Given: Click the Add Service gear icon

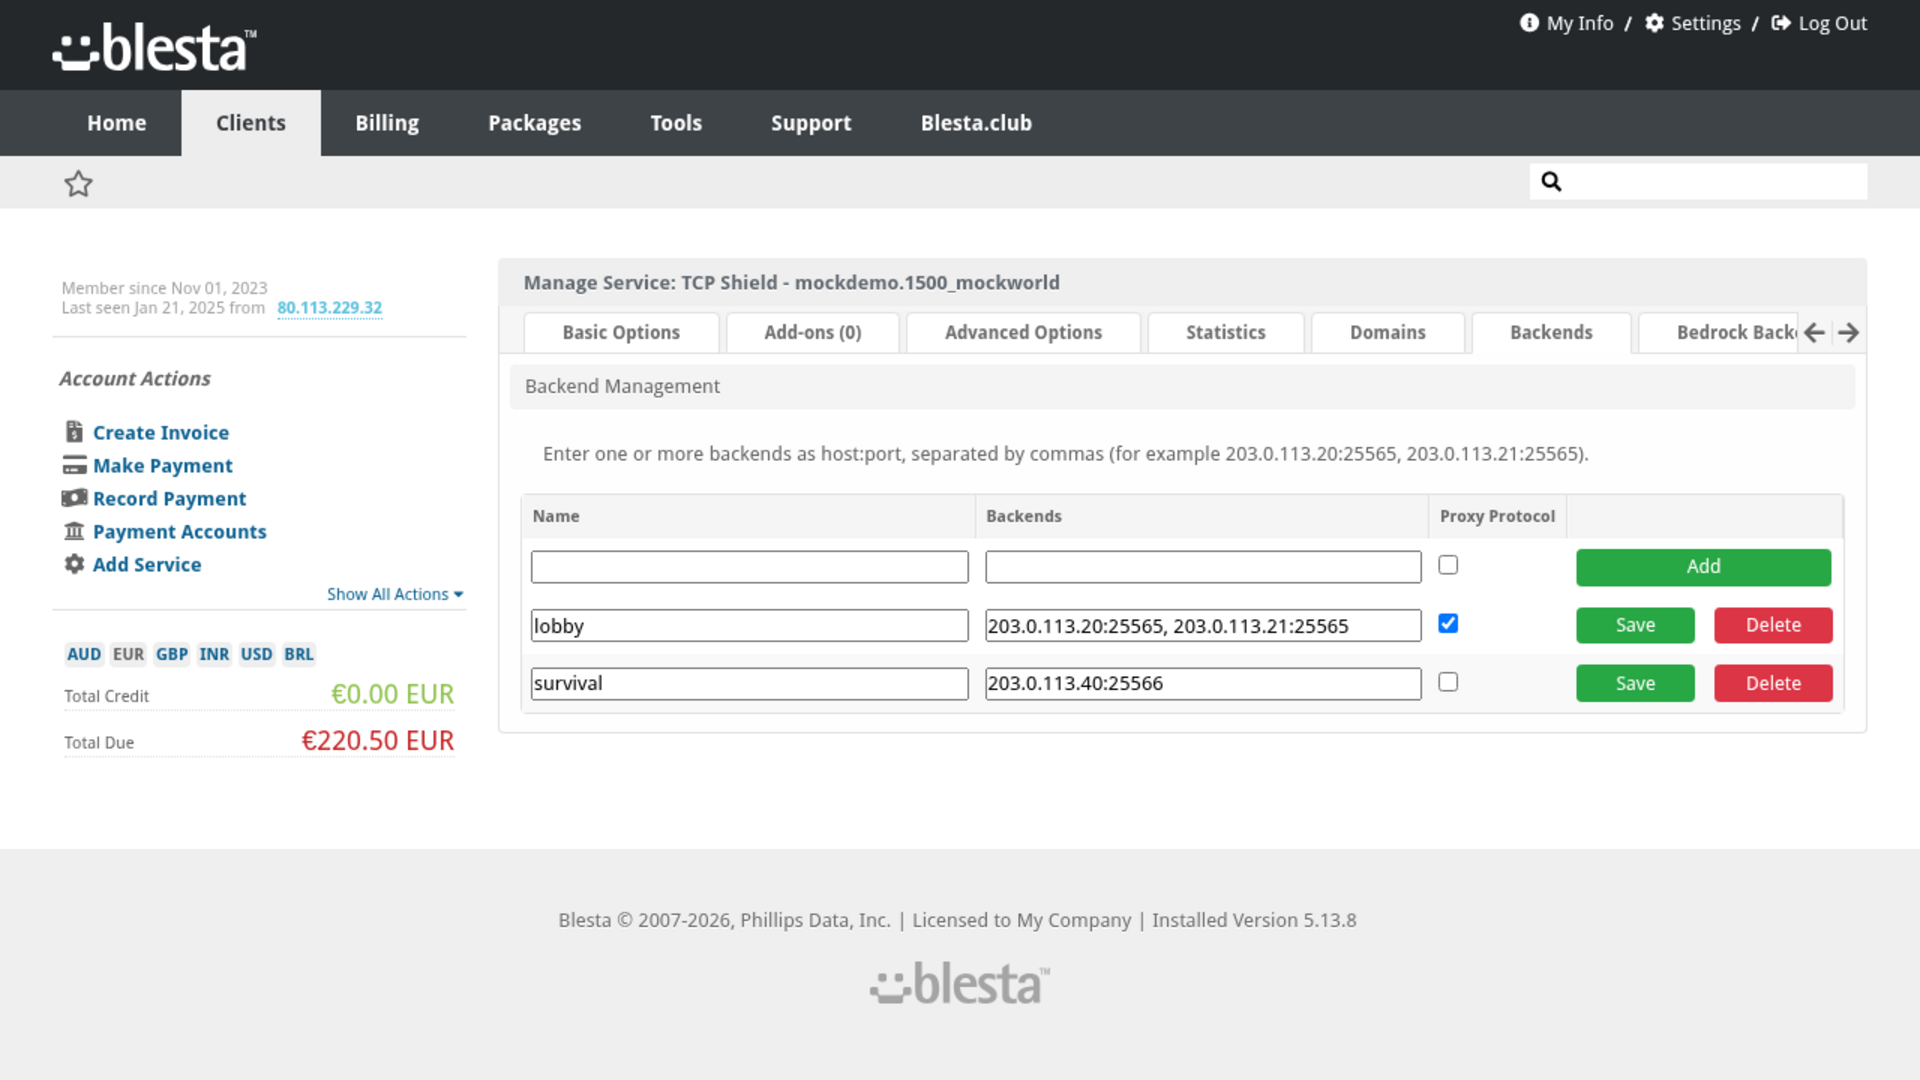Looking at the screenshot, I should pos(74,564).
